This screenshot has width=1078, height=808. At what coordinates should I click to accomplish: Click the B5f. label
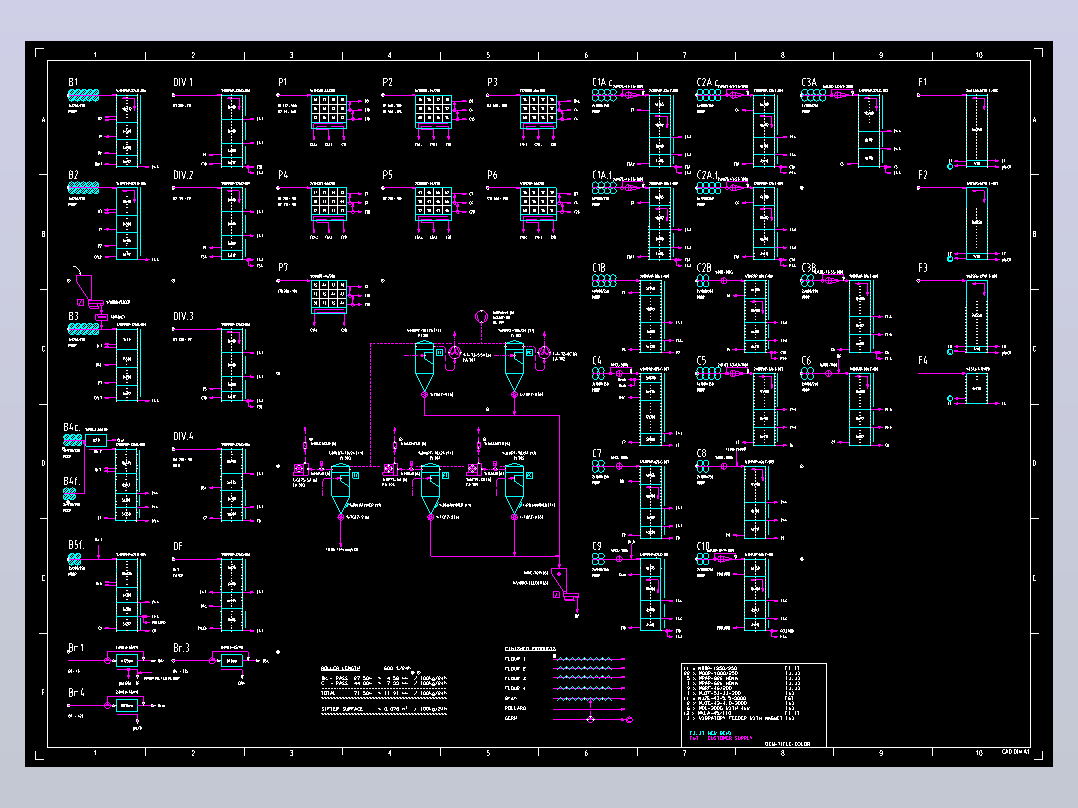76,545
